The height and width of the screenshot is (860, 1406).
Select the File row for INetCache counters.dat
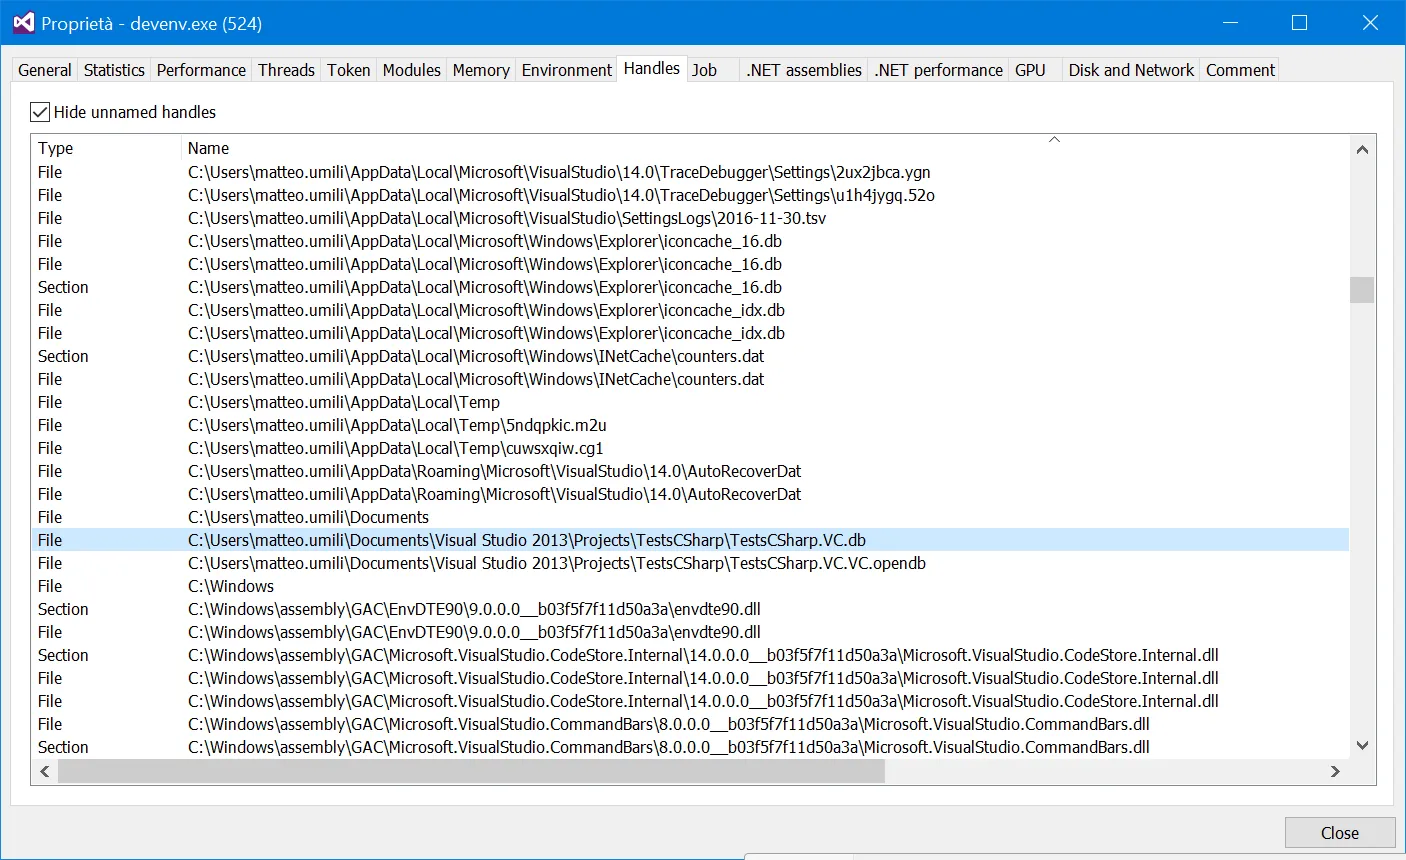coord(690,379)
